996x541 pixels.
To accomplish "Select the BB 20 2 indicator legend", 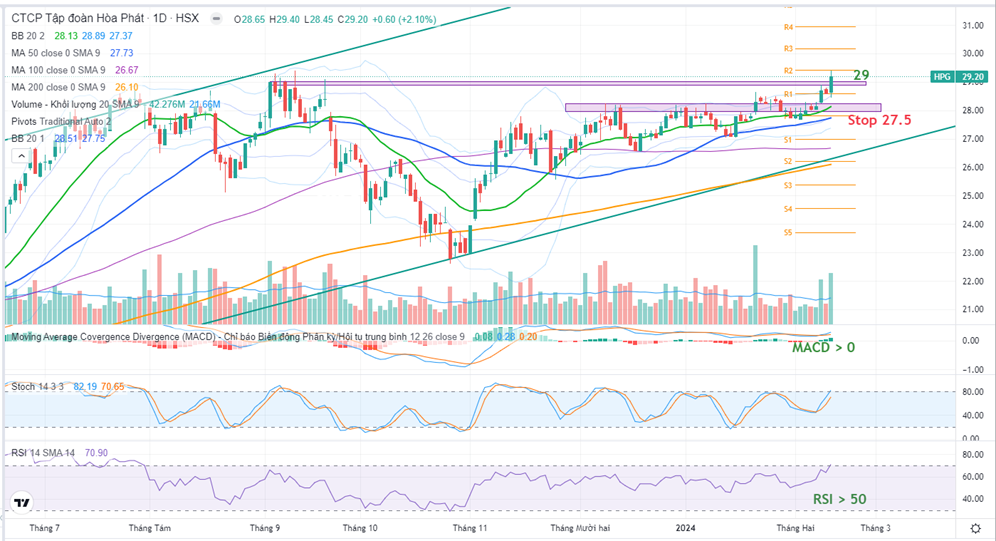I will click(28, 36).
